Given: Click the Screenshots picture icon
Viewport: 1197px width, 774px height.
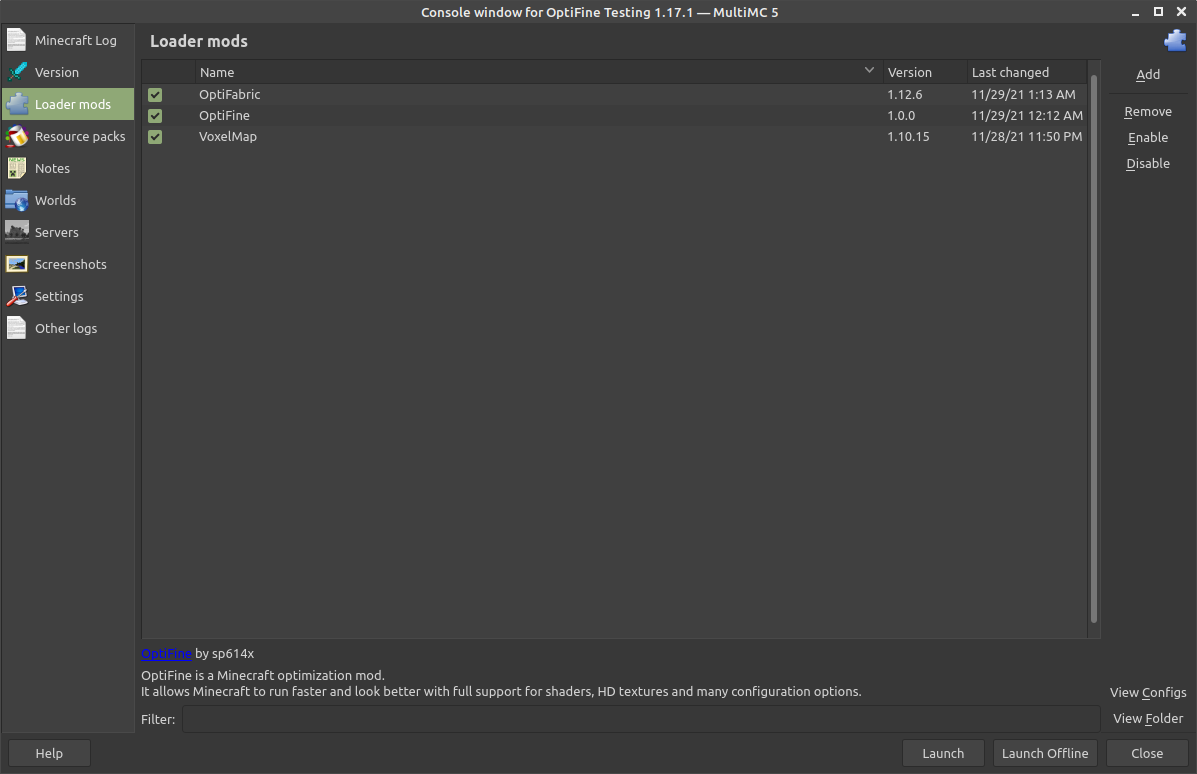Looking at the screenshot, I should click(x=16, y=264).
